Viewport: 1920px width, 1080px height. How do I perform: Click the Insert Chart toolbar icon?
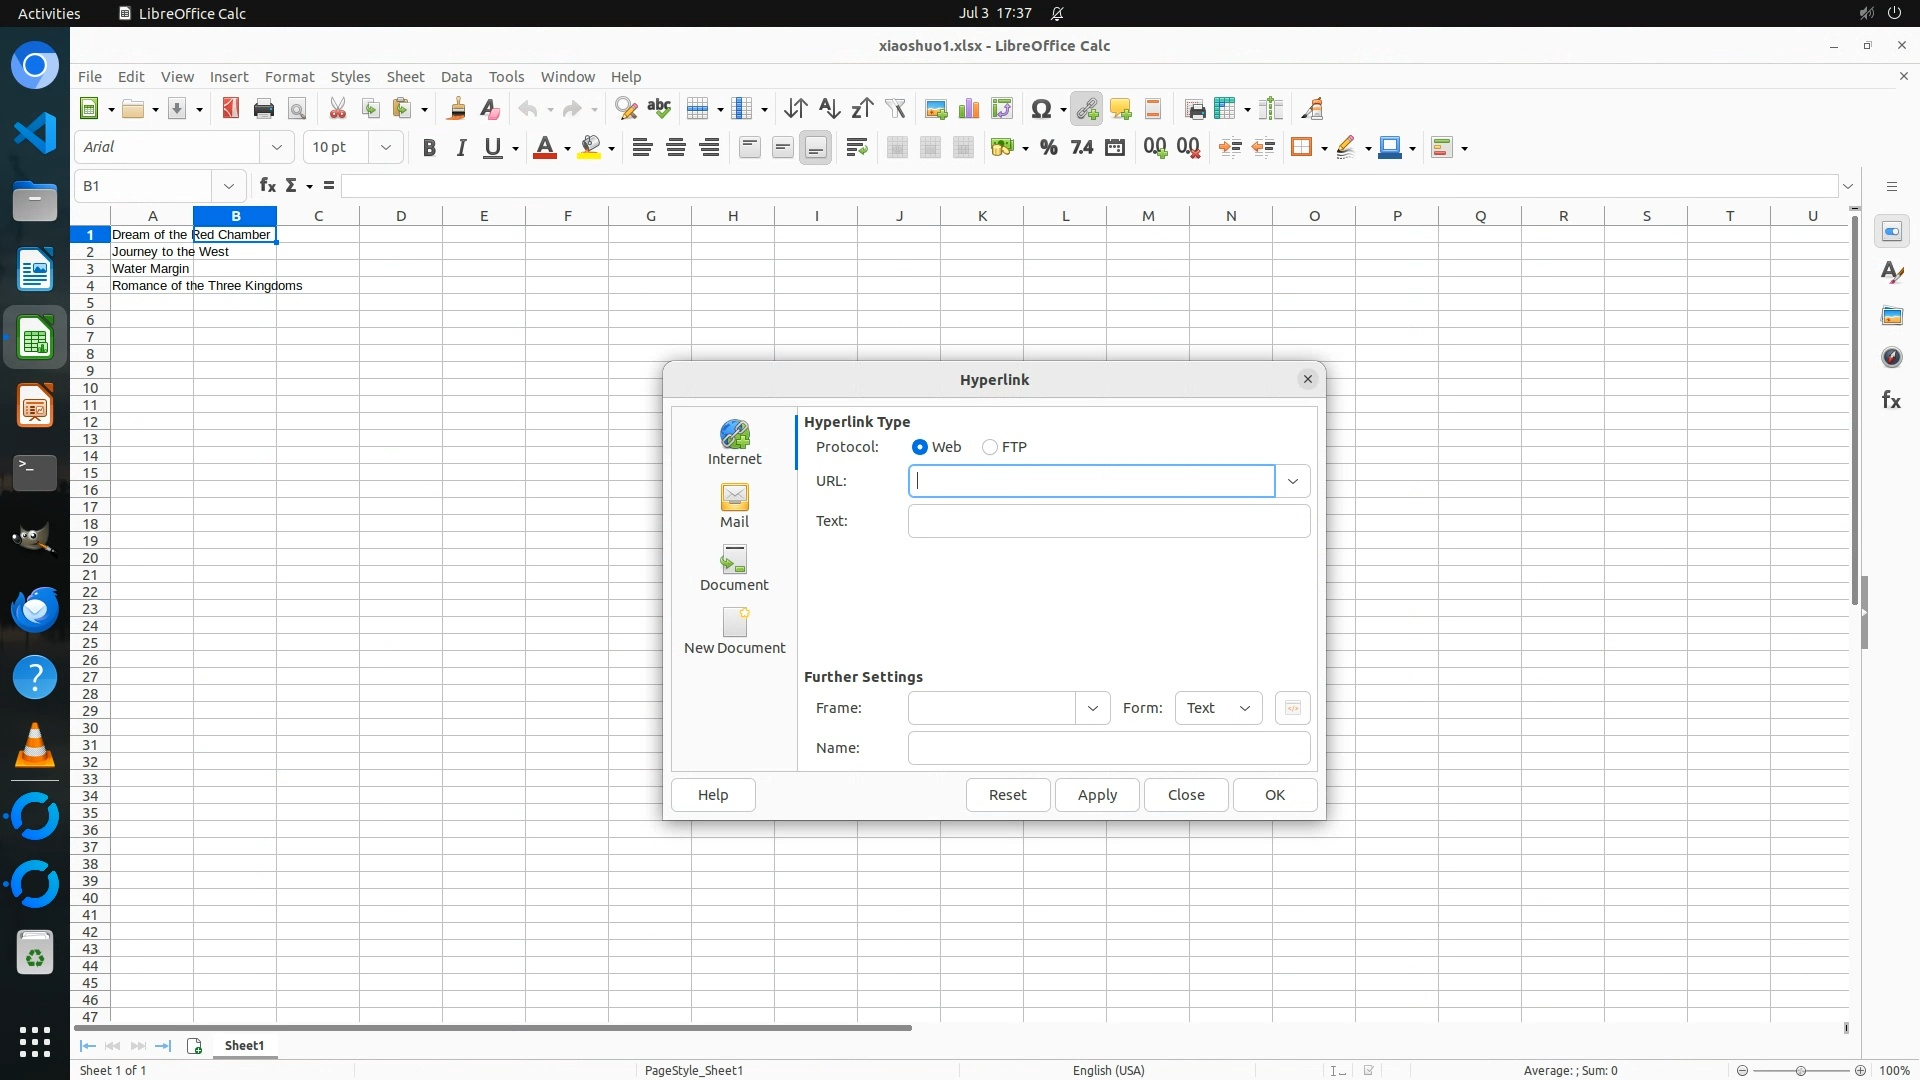coord(968,109)
